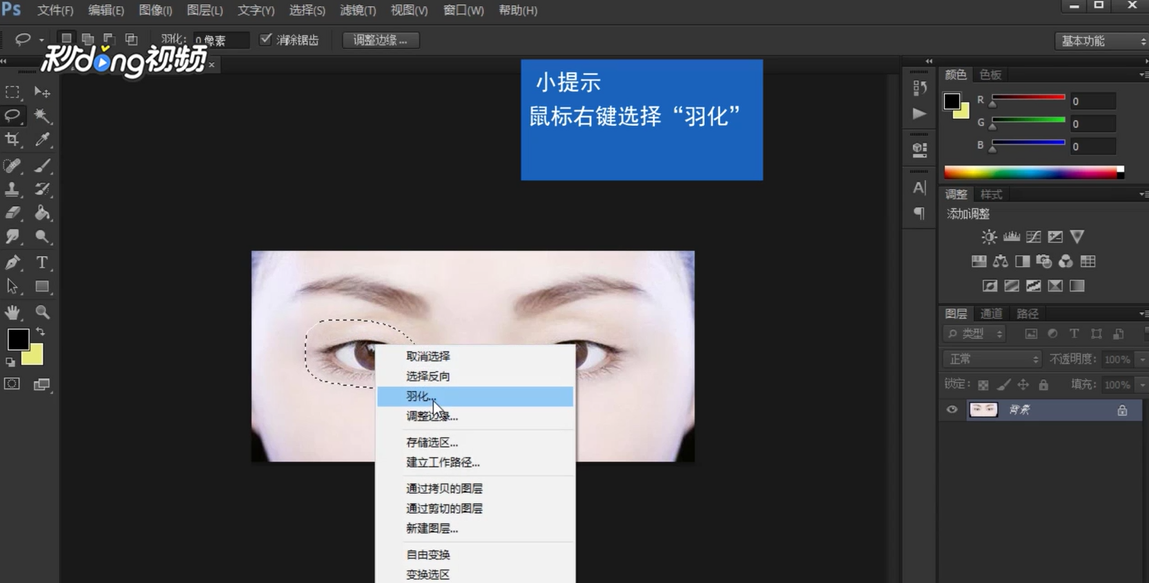Open the 正常 blend mode dropdown
Screen dimensions: 1149x583
990,358
